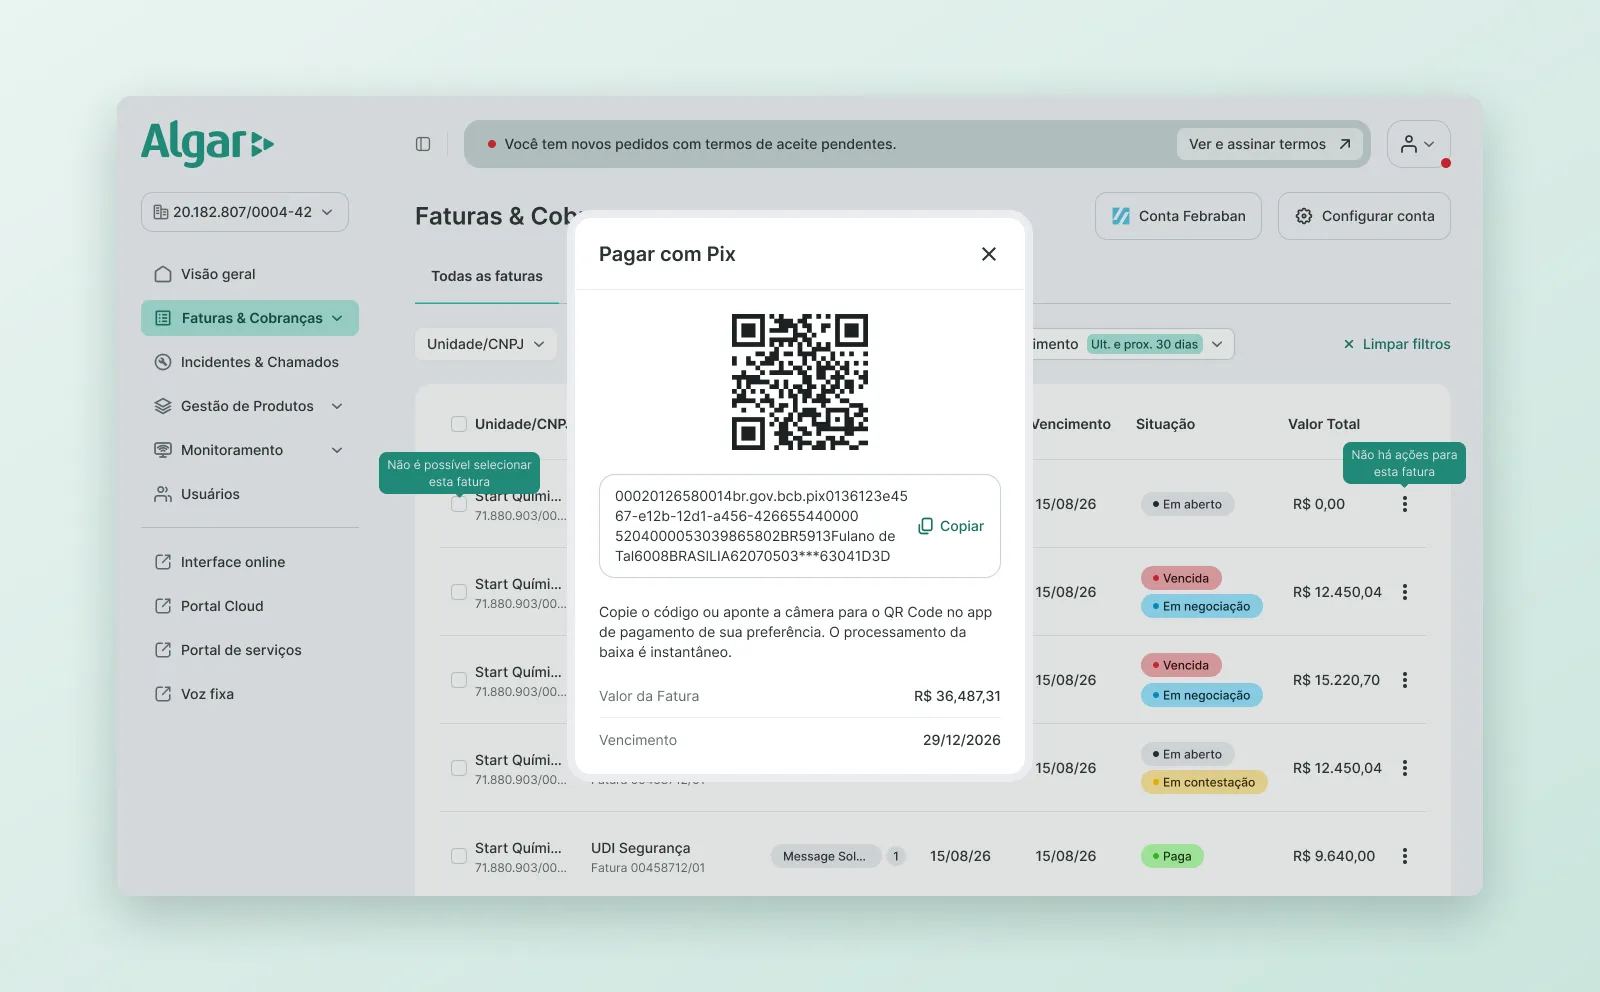This screenshot has width=1600, height=992.
Task: Clear filters with Limpar filtros
Action: 1396,344
